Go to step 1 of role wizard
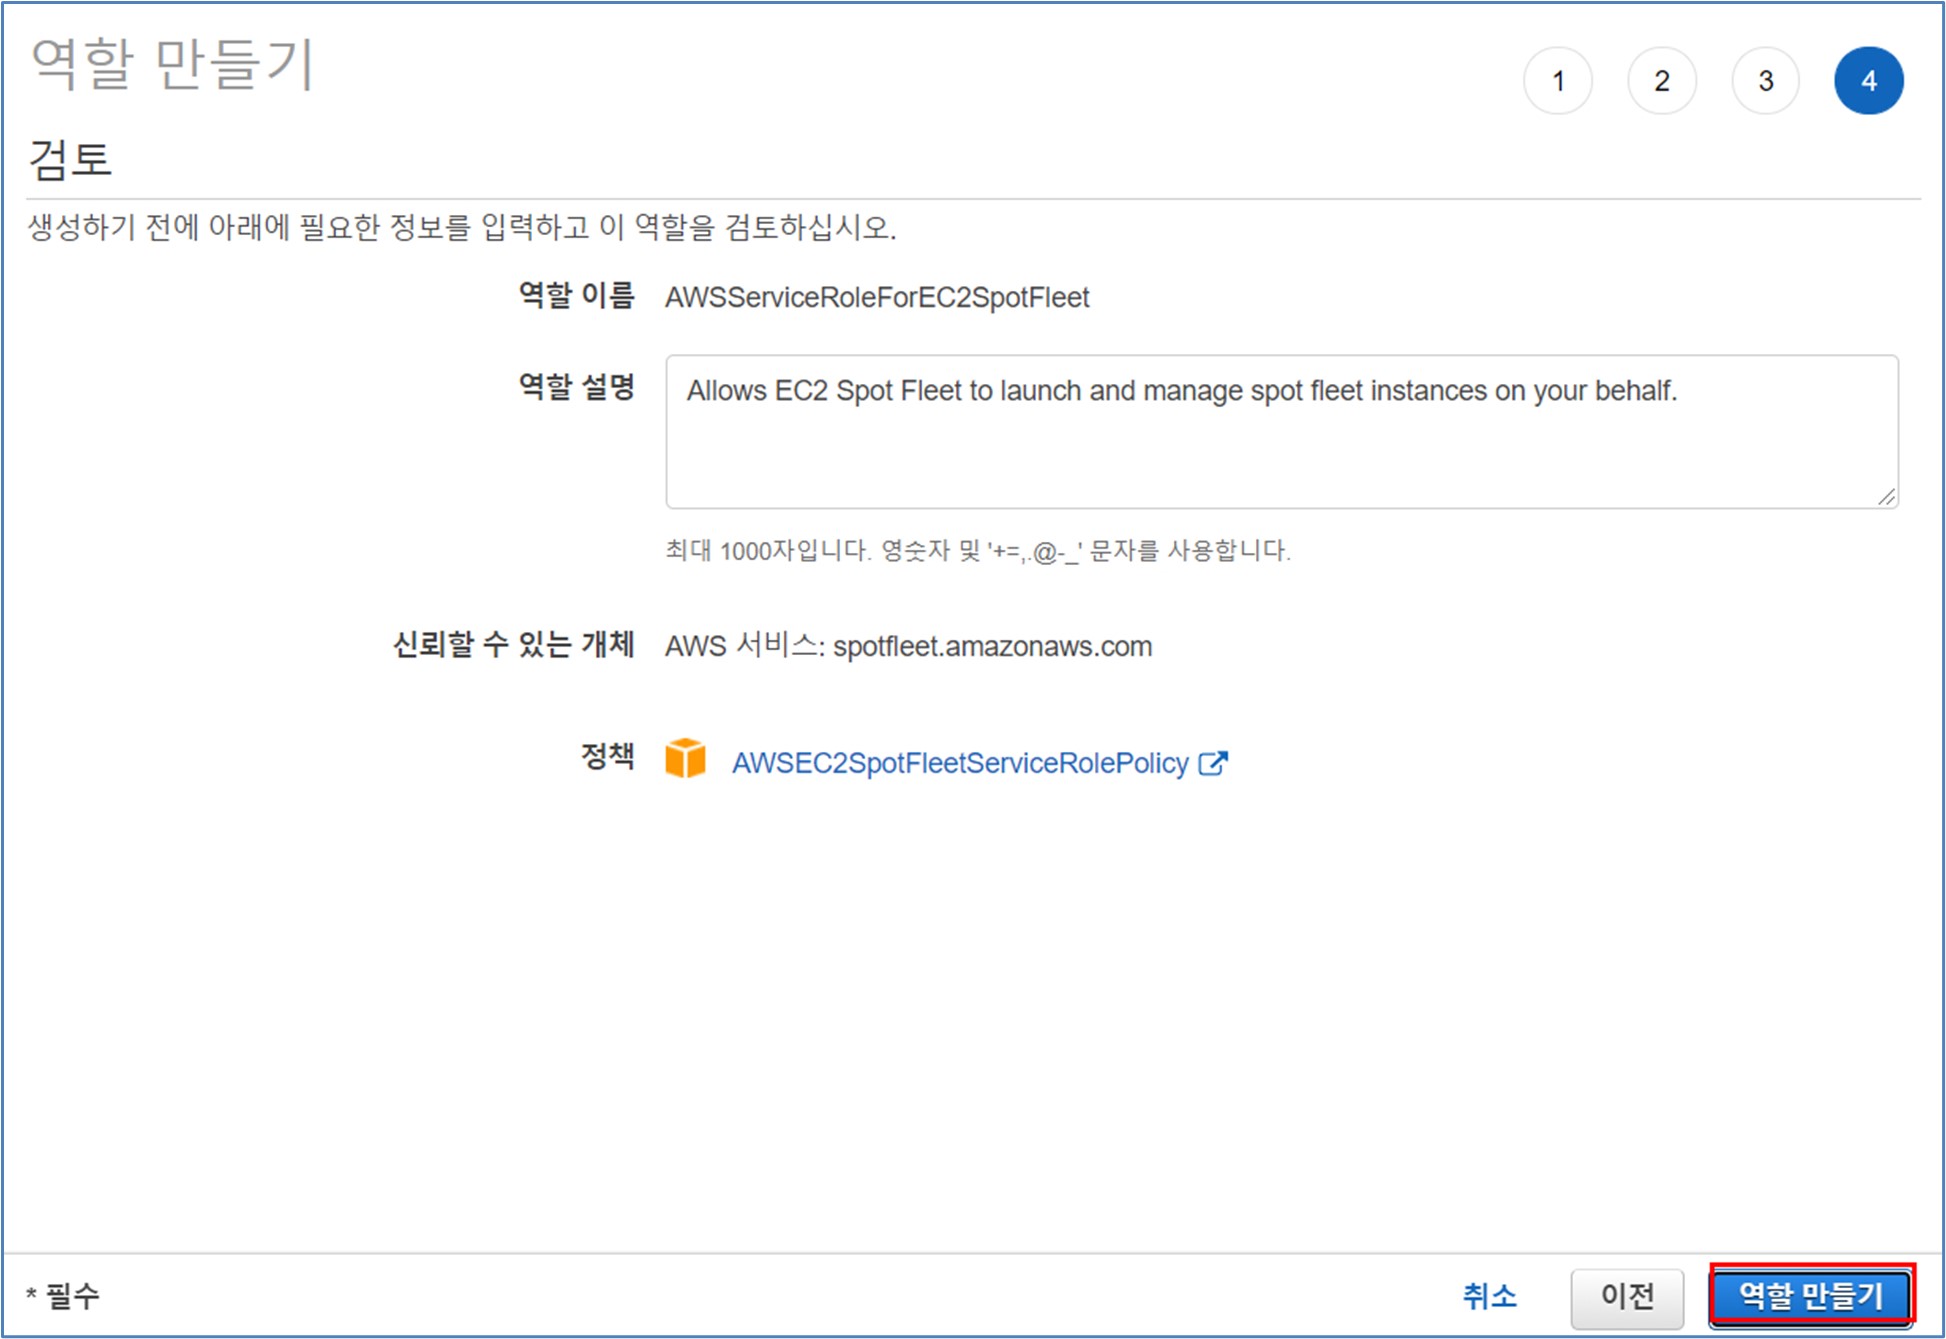1946x1339 pixels. tap(1557, 81)
